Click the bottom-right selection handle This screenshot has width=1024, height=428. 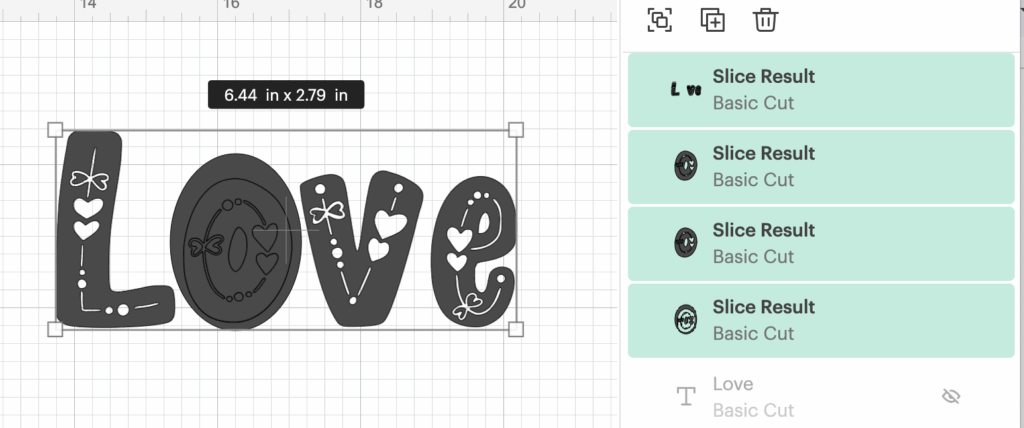[516, 329]
